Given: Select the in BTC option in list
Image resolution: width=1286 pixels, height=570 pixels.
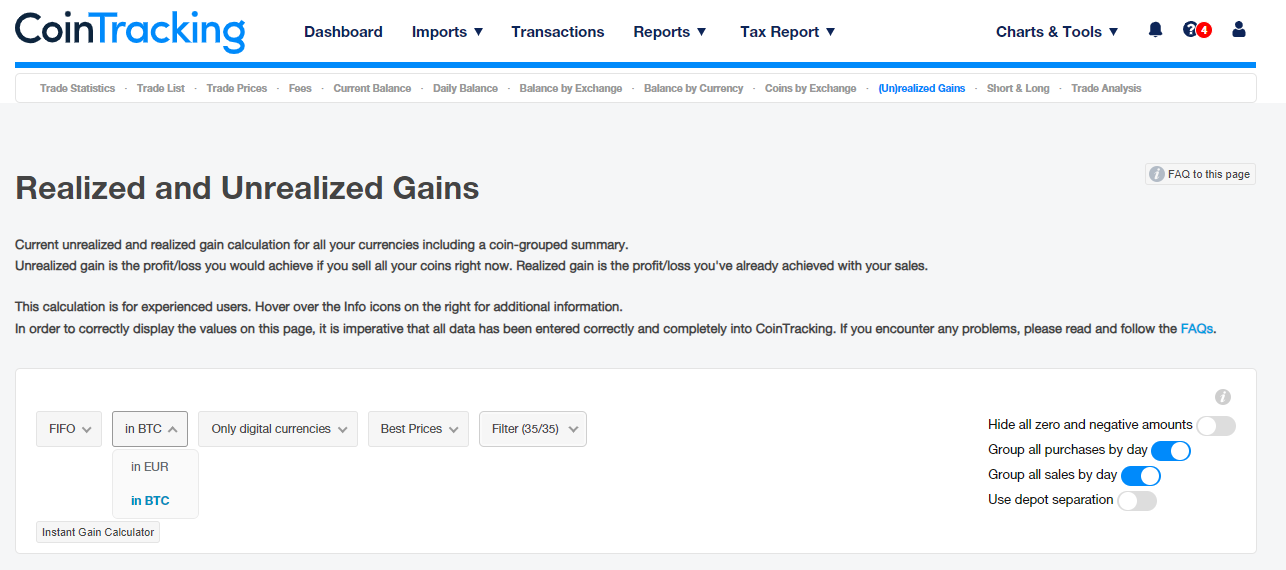Looking at the screenshot, I should point(155,501).
